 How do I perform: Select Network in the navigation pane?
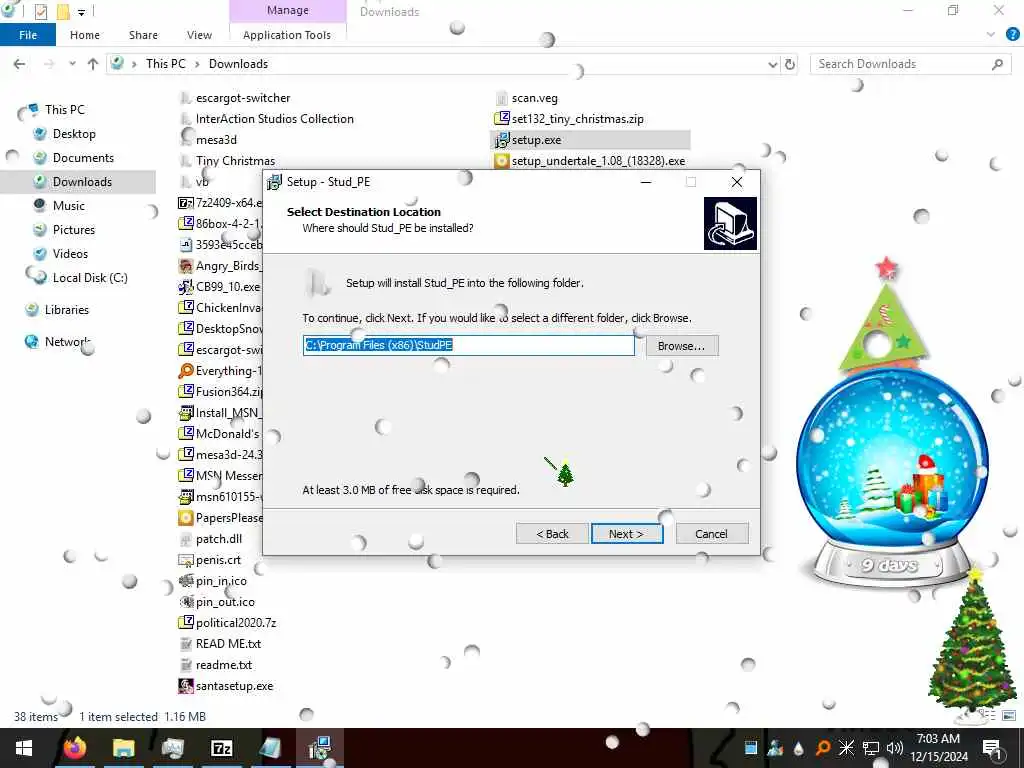pos(67,342)
